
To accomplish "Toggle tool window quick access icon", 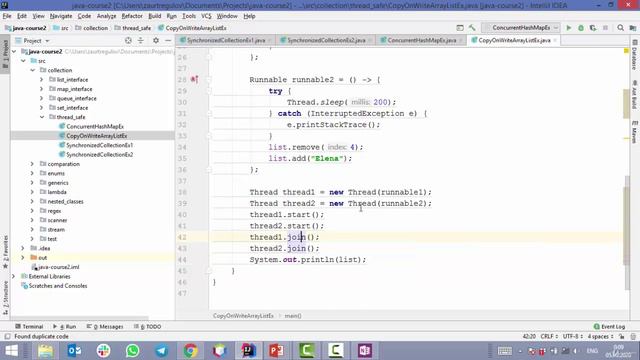I will [7, 337].
